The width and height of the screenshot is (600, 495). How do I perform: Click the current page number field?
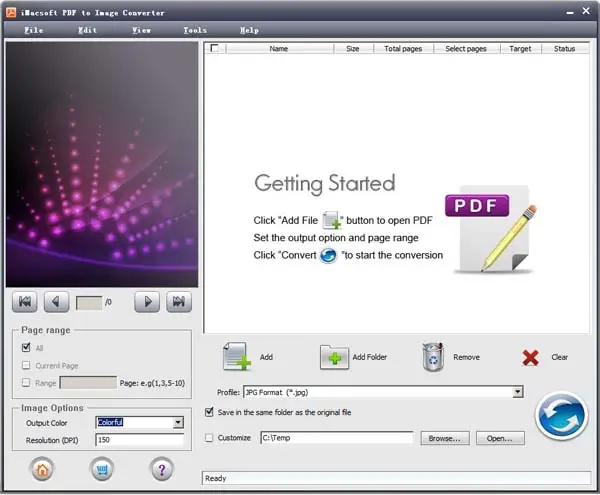(89, 302)
